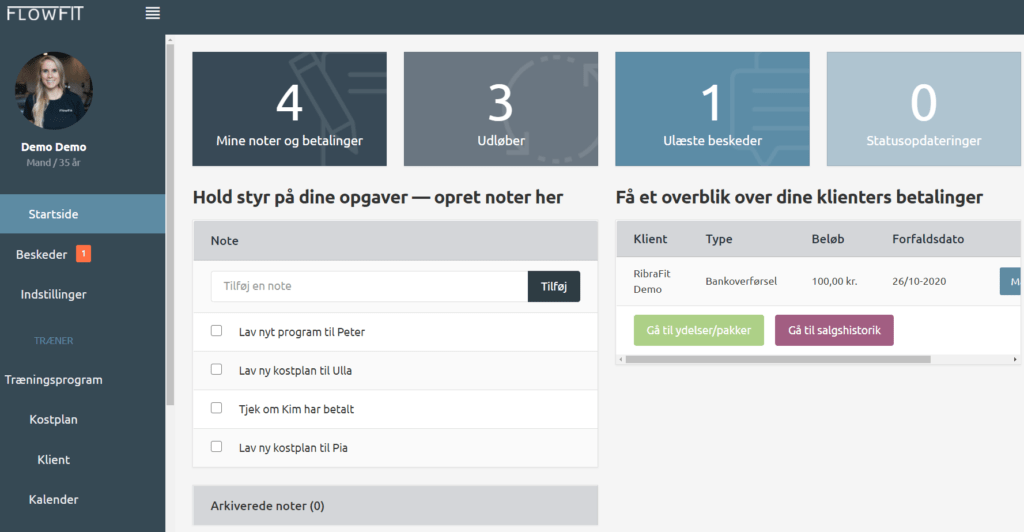This screenshot has width=1024, height=532.
Task: Mark Tjek om Kim har betalt as done
Action: 216,408
